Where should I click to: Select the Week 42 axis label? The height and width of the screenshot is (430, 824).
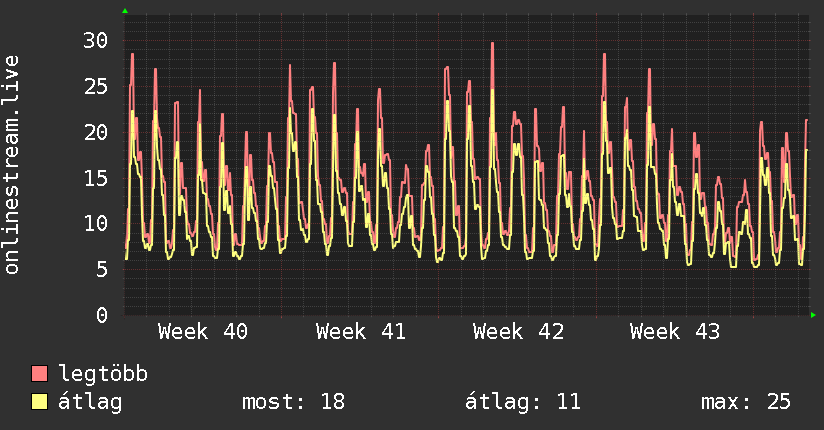coord(518,332)
